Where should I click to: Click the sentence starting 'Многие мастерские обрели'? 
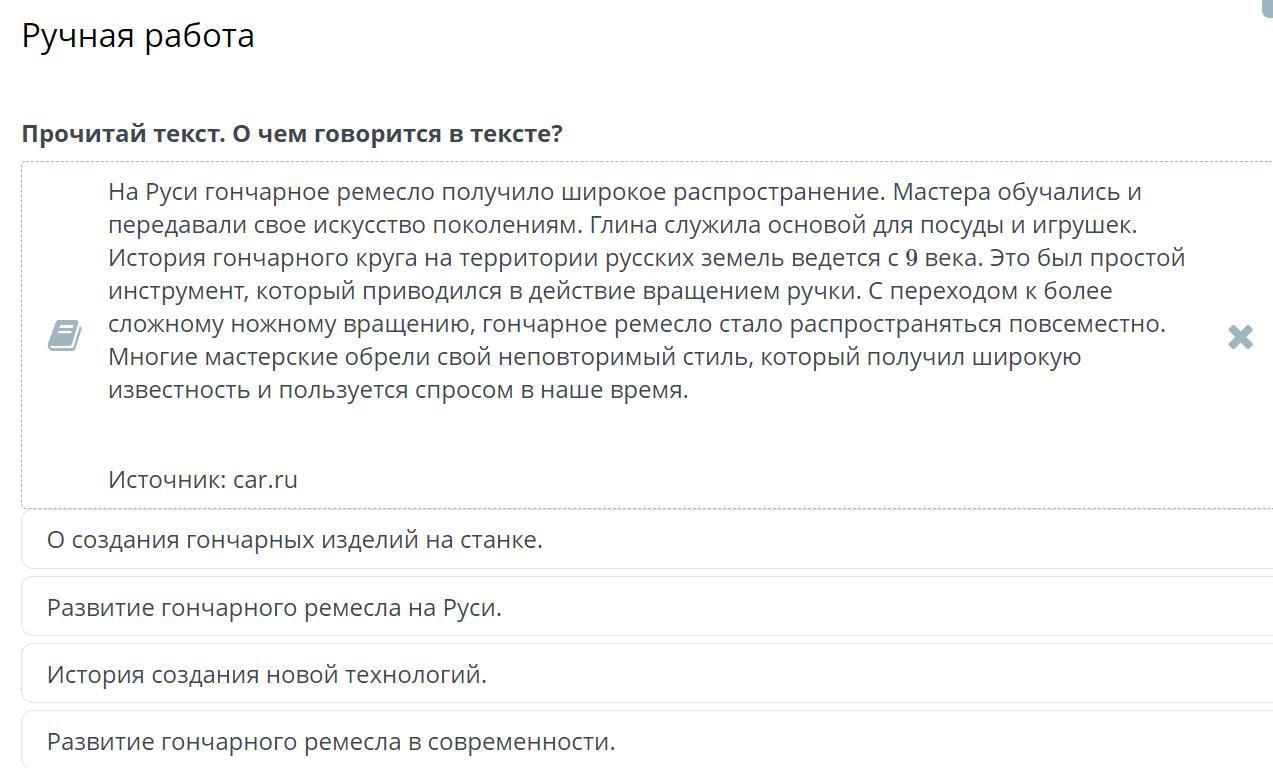tap(594, 373)
